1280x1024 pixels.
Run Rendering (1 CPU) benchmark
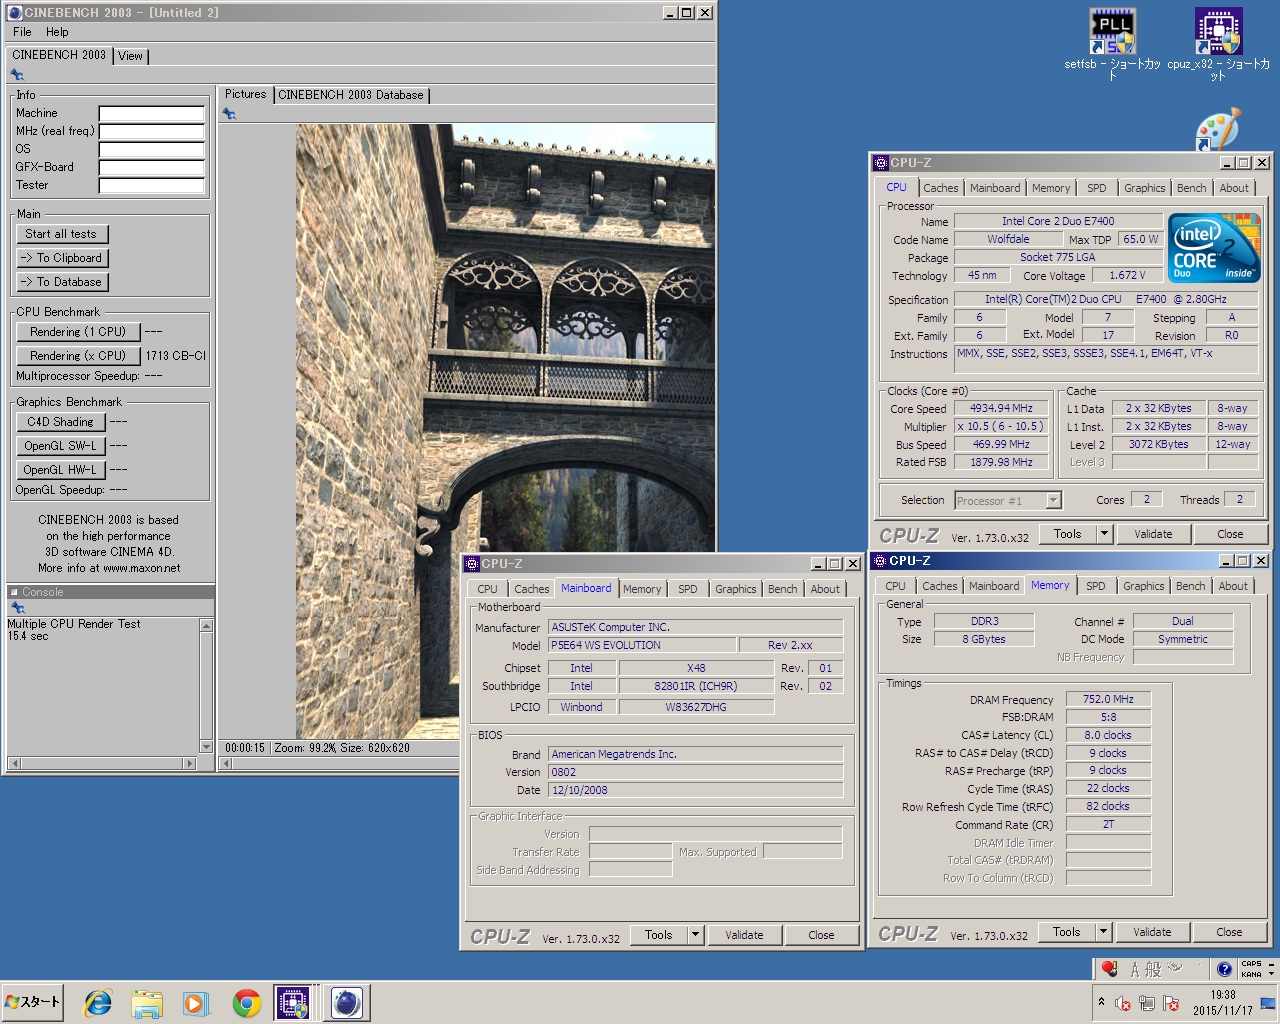click(78, 332)
